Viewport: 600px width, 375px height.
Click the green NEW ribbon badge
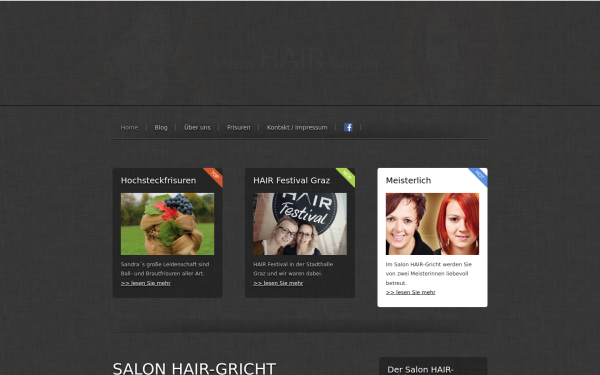point(347,176)
